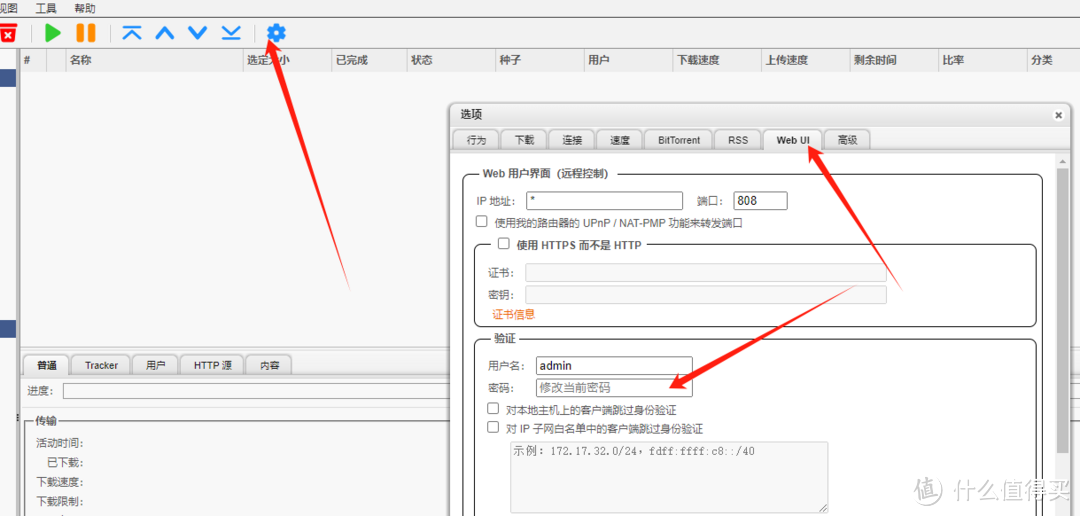
Task: Select the Tracker details tab
Action: (x=101, y=365)
